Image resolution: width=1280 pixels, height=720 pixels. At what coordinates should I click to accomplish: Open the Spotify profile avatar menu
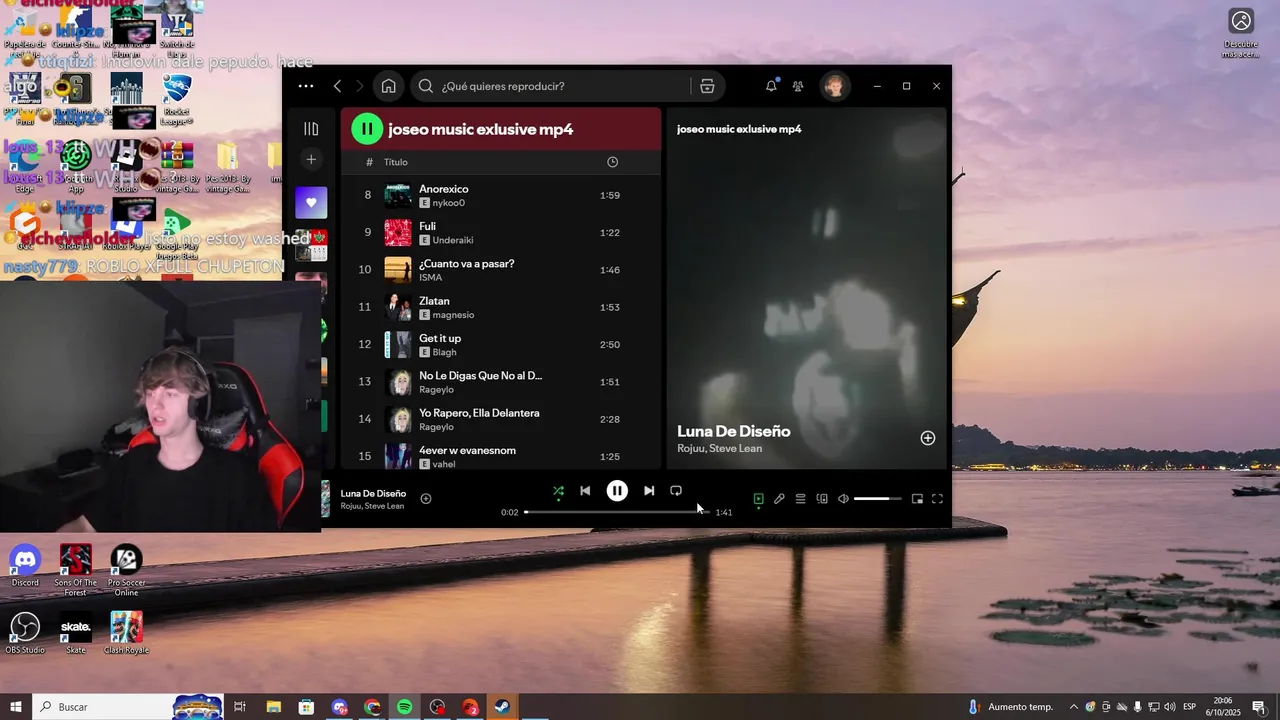pos(834,86)
